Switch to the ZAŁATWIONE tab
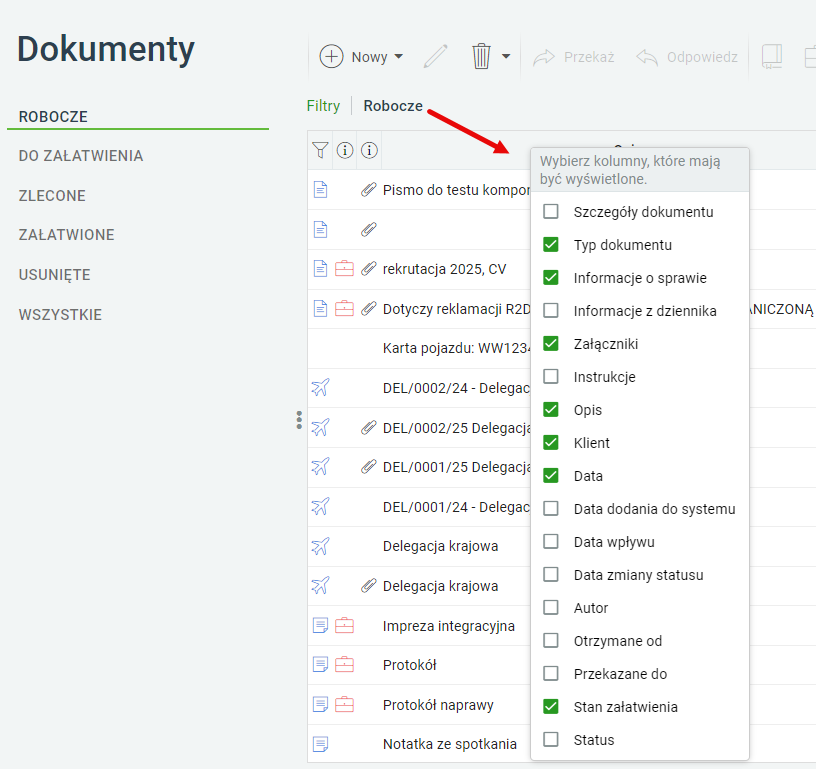 pos(66,235)
